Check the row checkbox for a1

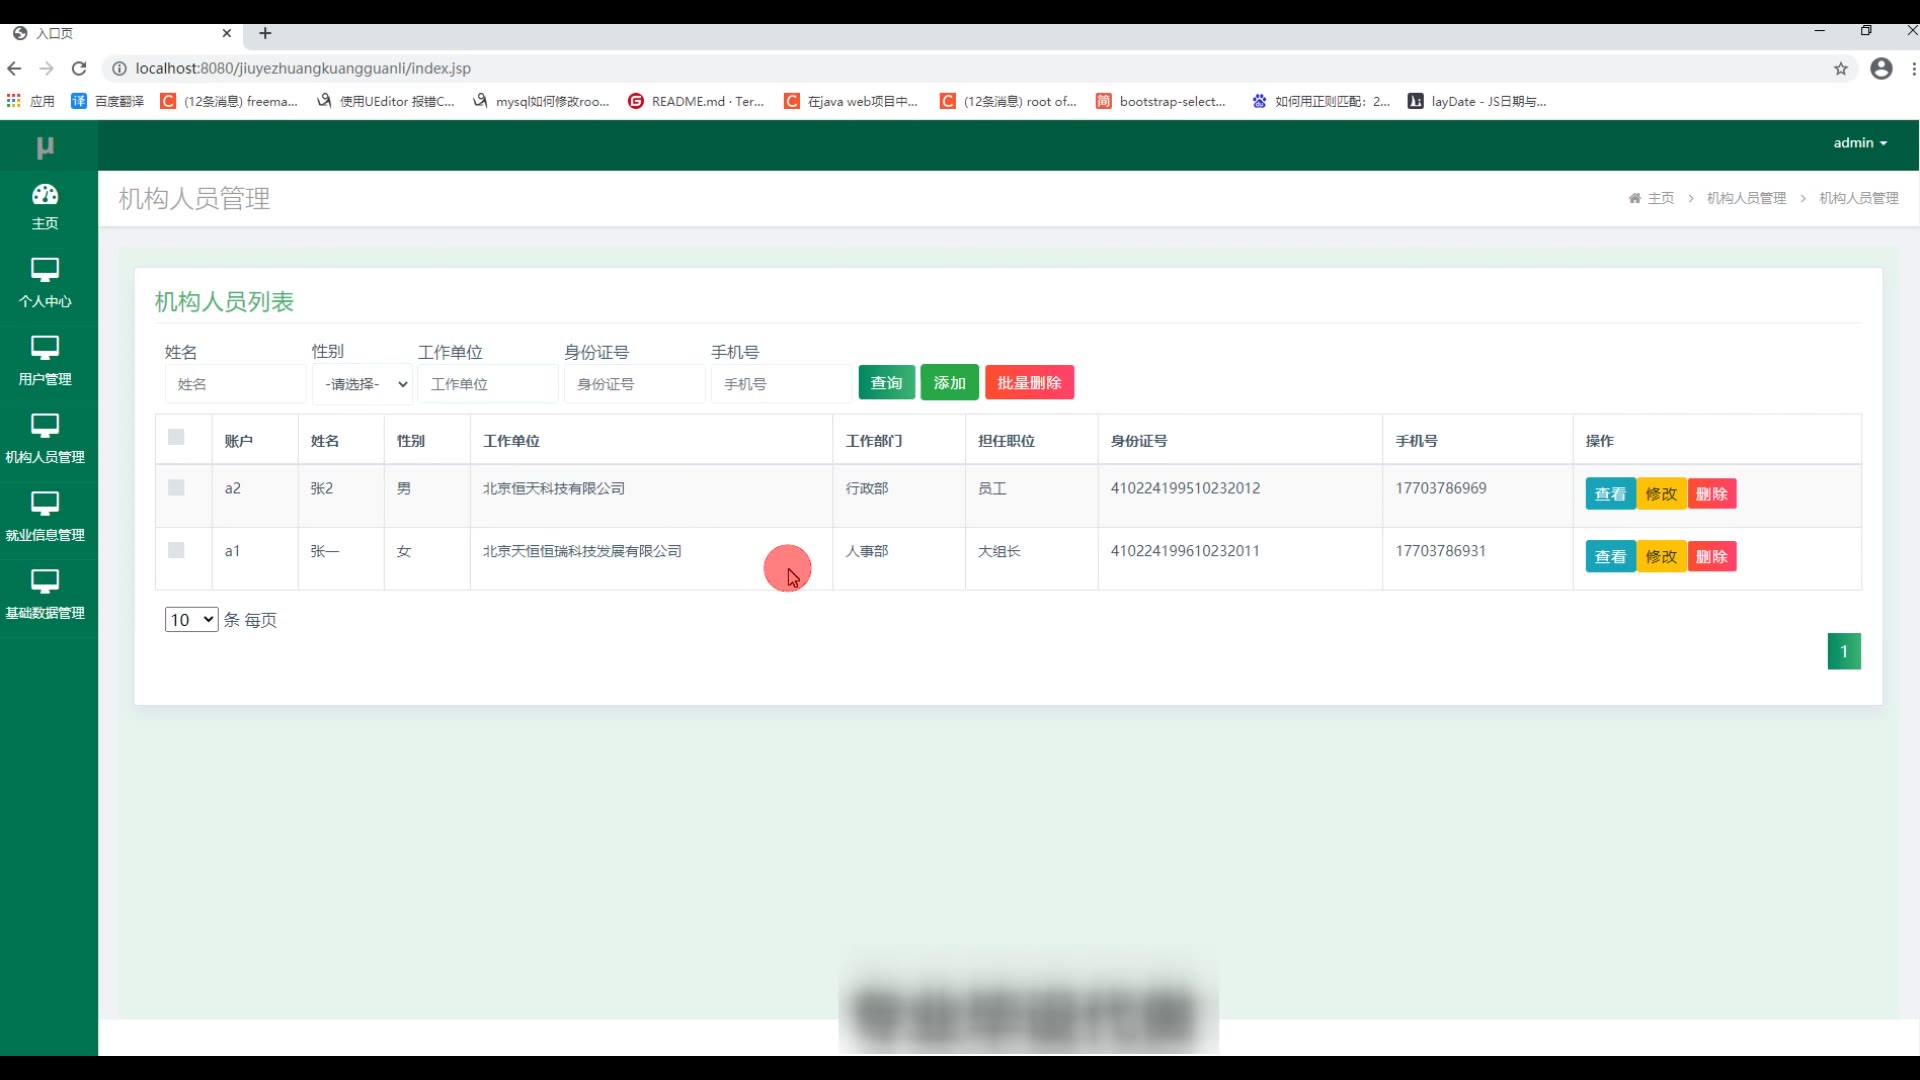(176, 551)
